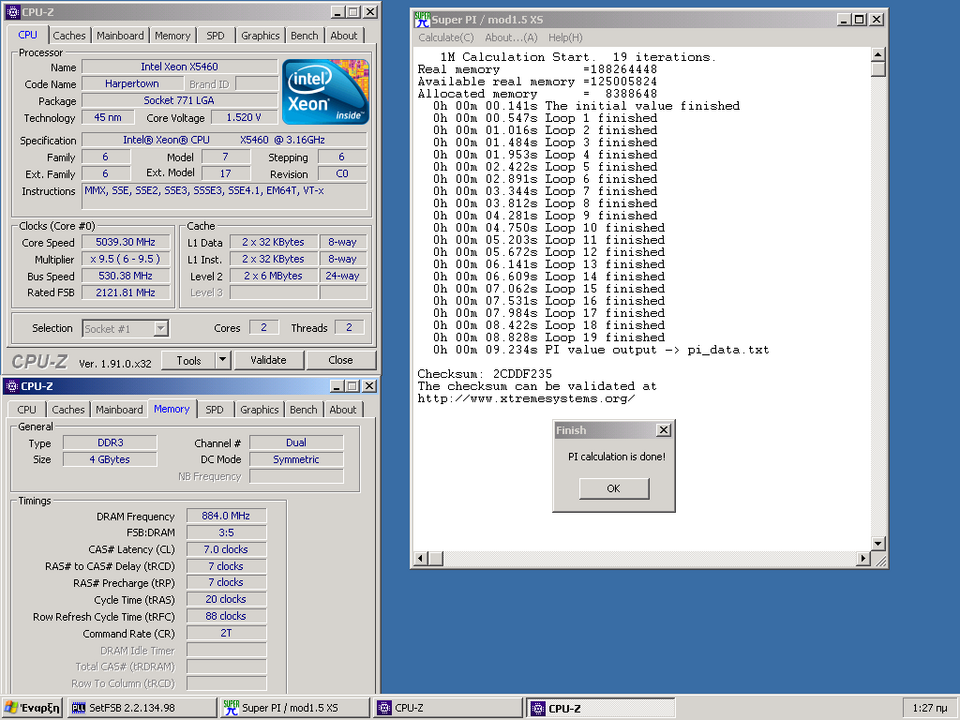Open Bench tab in lower CPU-Z window
960x720 pixels.
point(304,410)
